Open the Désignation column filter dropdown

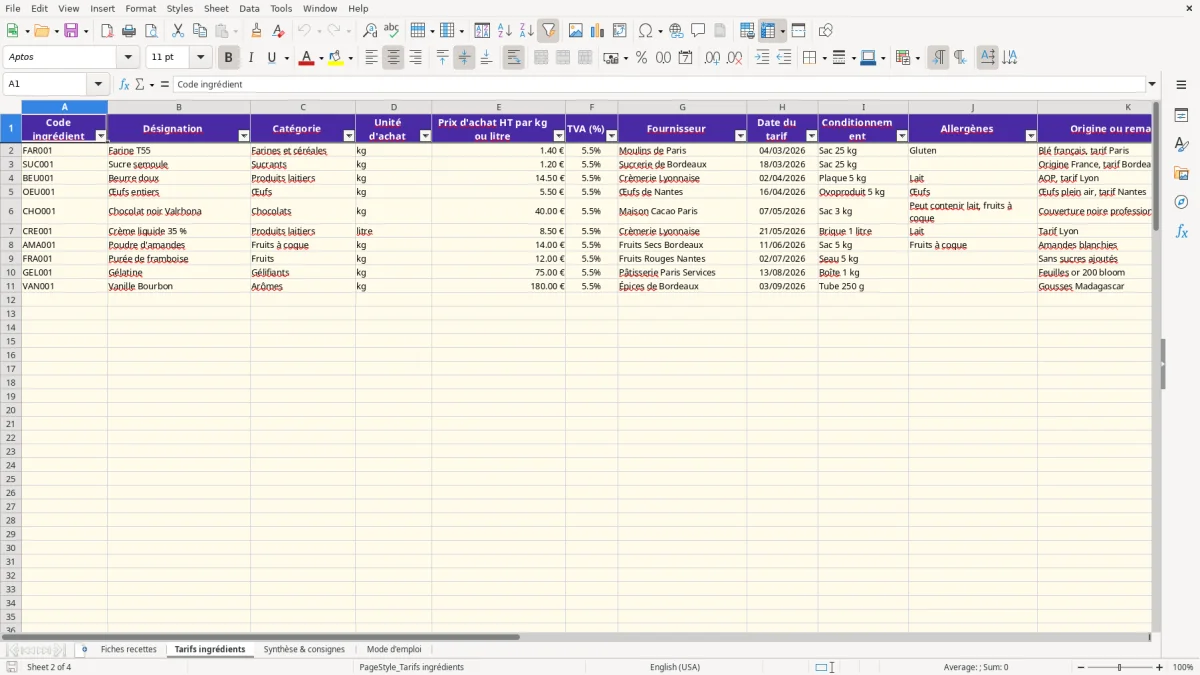click(244, 136)
